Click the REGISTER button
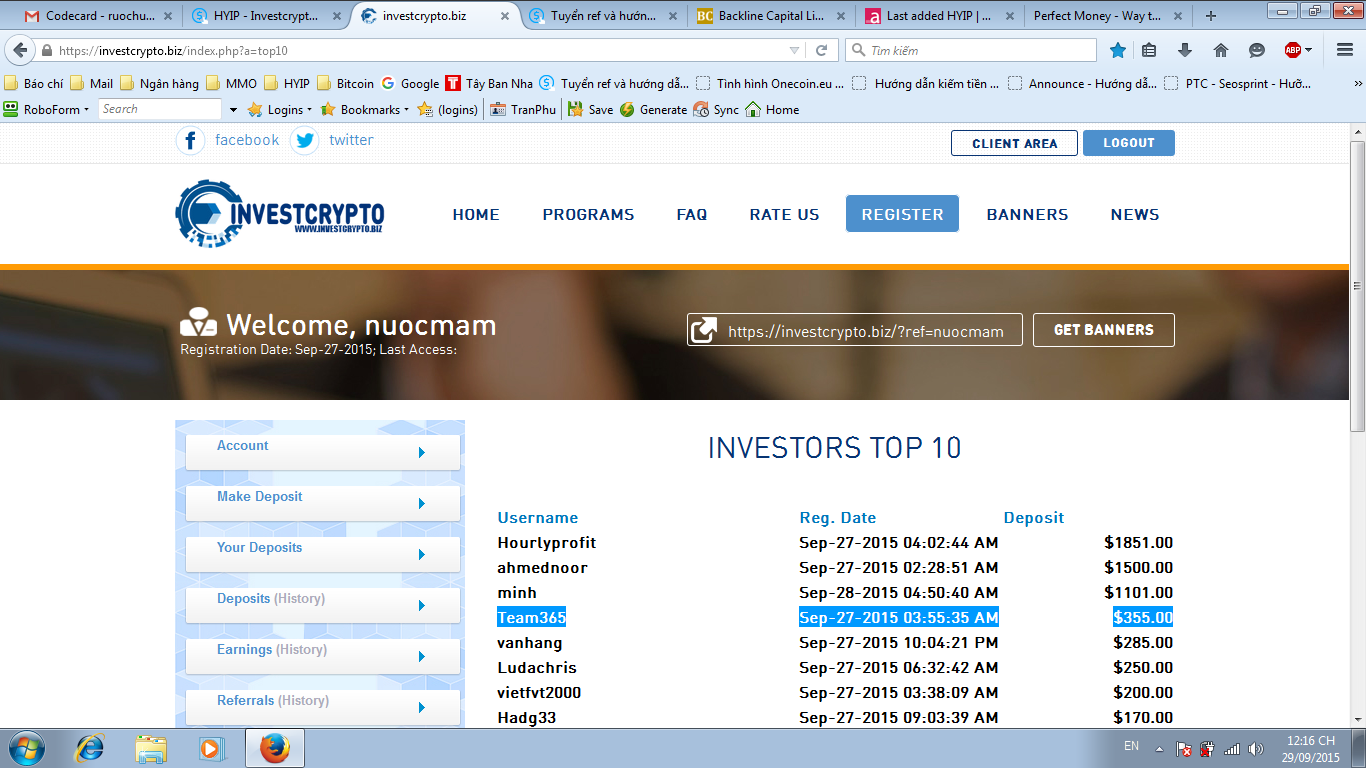Viewport: 1366px width, 768px height. [902, 214]
